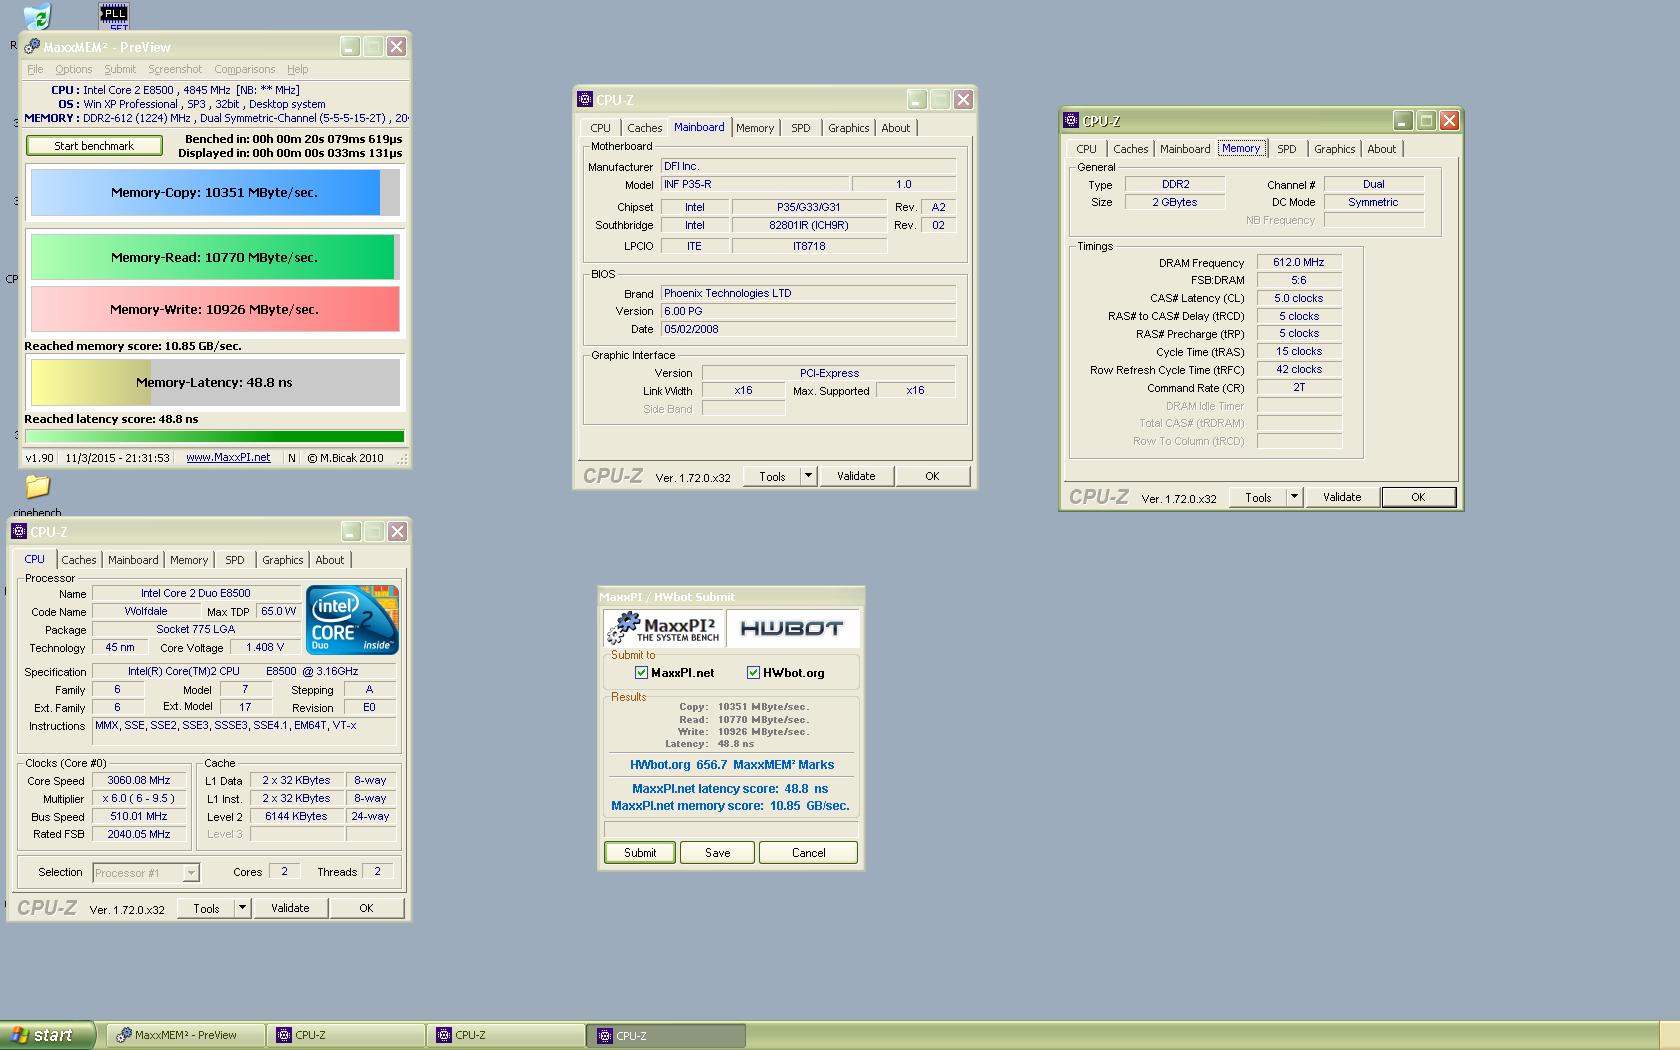Click Submit in the HWbot Submit dialog
The height and width of the screenshot is (1050, 1680).
(x=640, y=853)
